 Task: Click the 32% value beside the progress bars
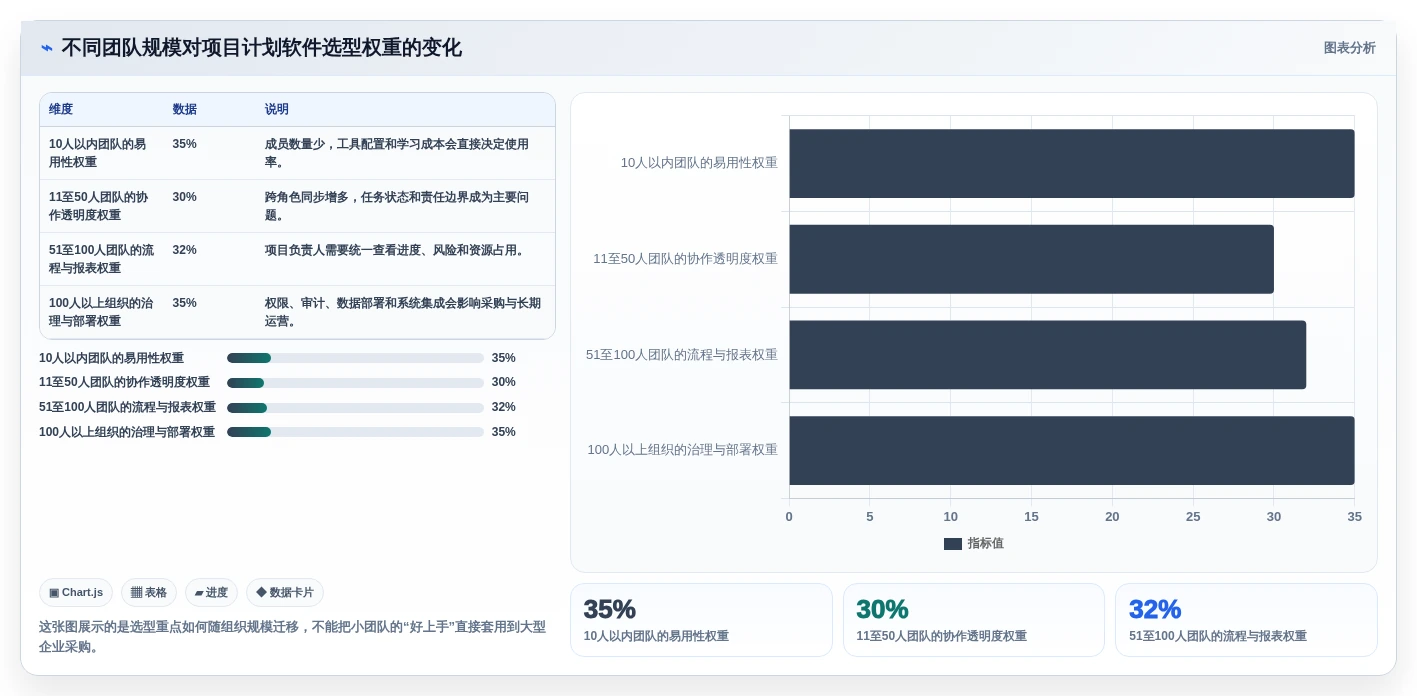pos(504,408)
